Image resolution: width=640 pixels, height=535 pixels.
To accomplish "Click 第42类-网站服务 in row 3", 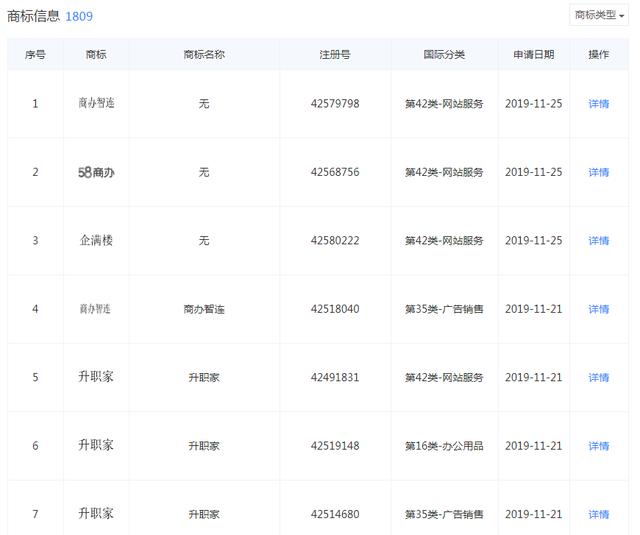I will 444,241.
